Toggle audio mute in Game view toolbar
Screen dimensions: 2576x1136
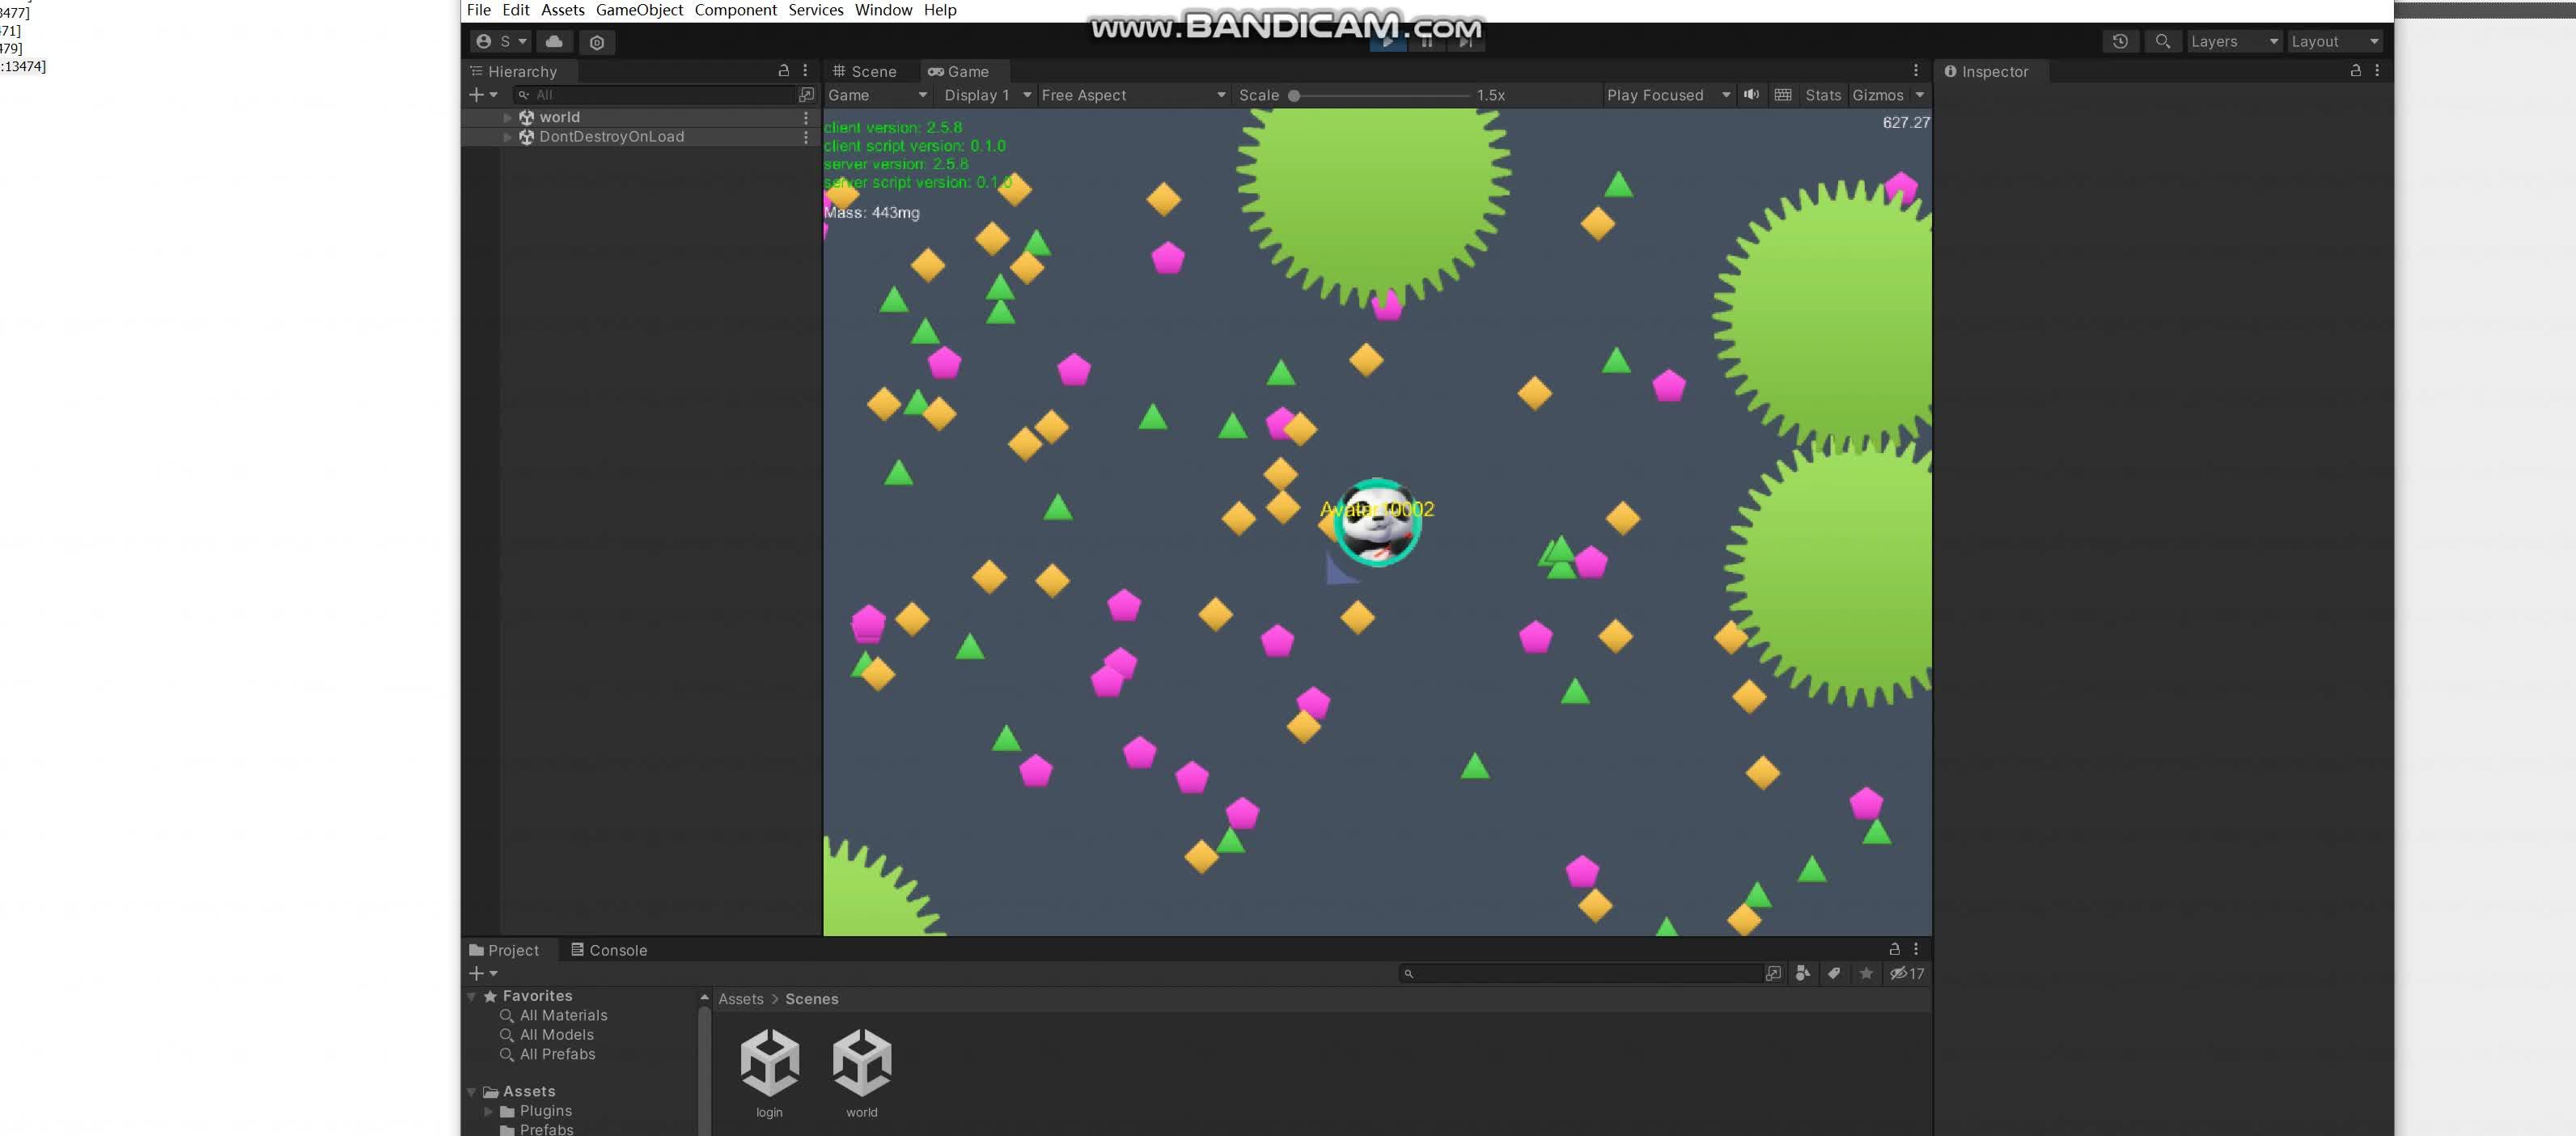1751,95
